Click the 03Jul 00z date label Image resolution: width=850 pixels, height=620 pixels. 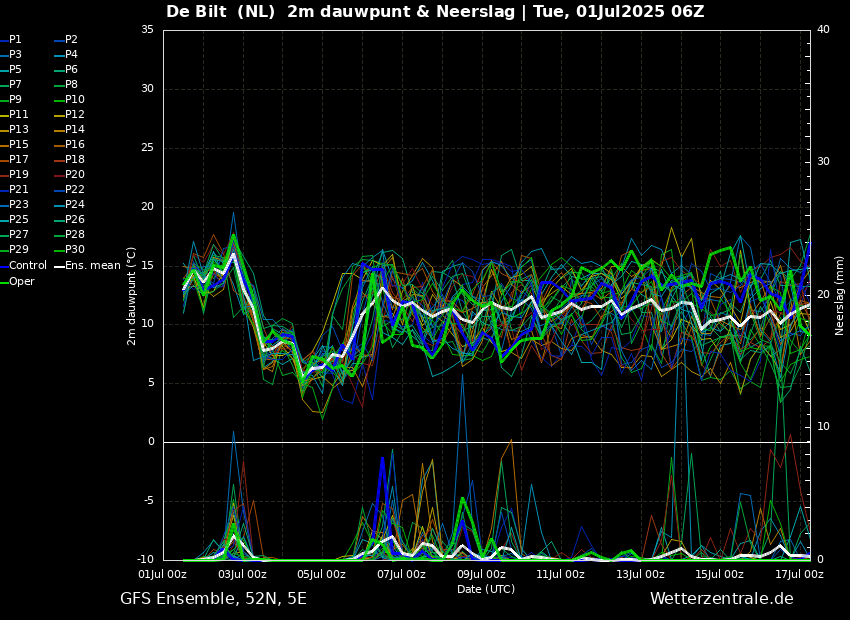pos(242,574)
